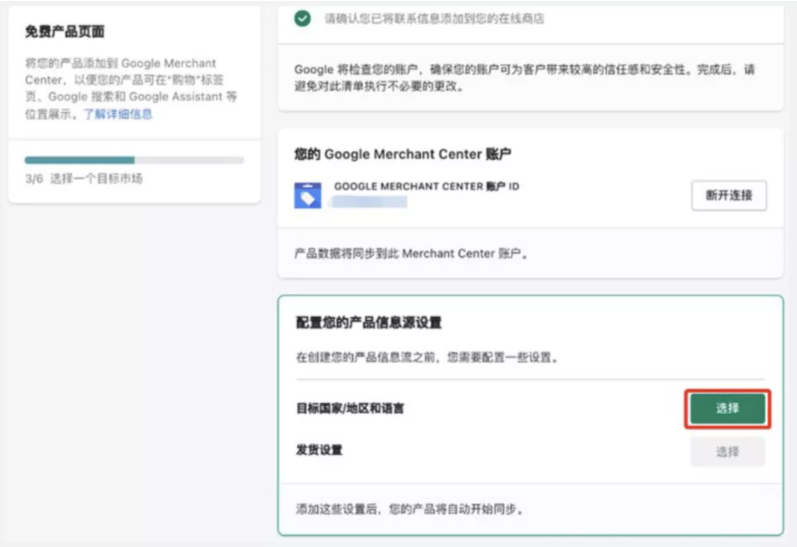Click the 您的 Google Merchant Center 账户 heading
Viewport: 797px width, 547px height.
point(403,154)
